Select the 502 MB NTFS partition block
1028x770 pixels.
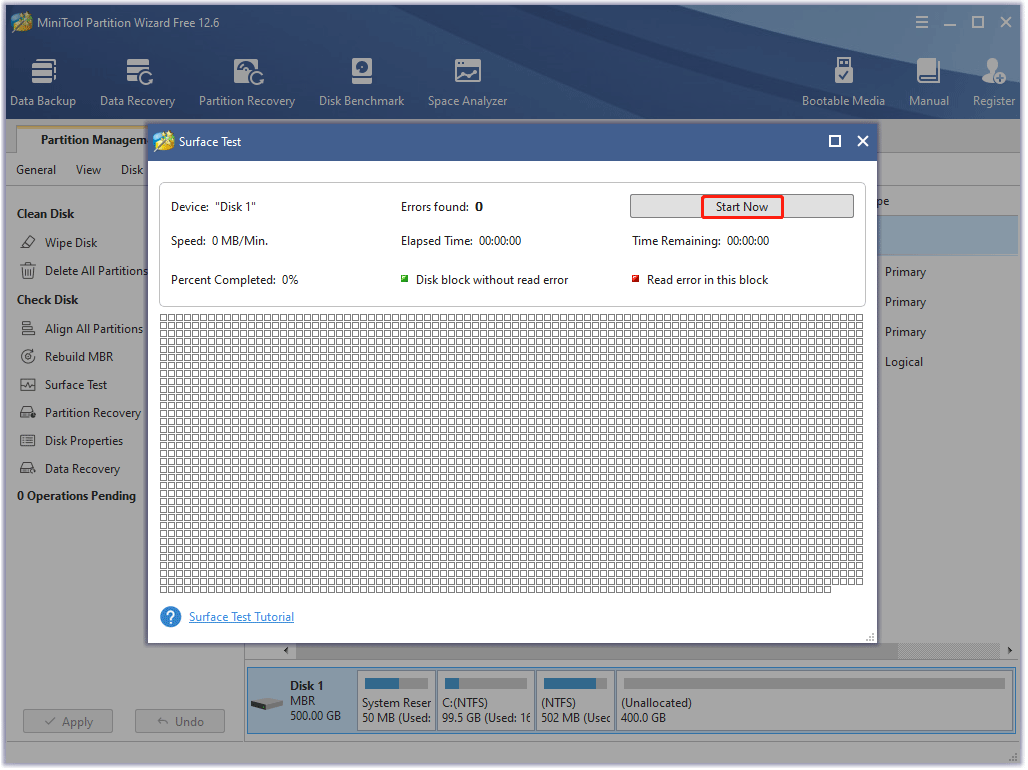(576, 700)
